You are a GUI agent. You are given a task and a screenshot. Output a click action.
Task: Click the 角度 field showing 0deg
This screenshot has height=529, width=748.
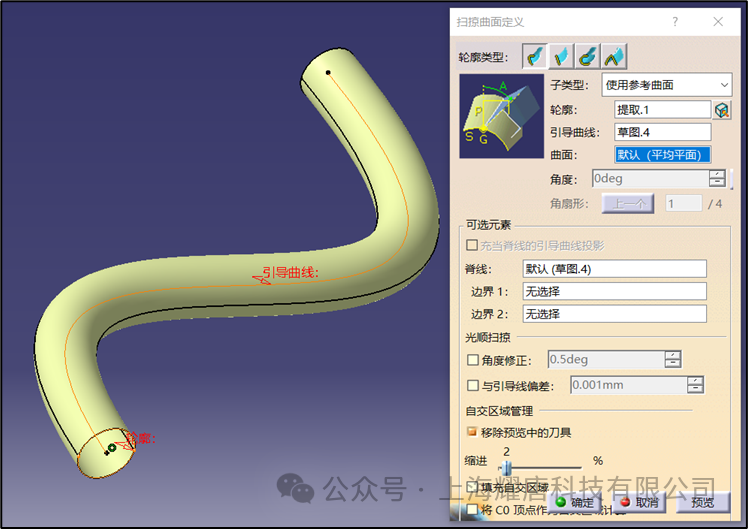click(x=651, y=178)
